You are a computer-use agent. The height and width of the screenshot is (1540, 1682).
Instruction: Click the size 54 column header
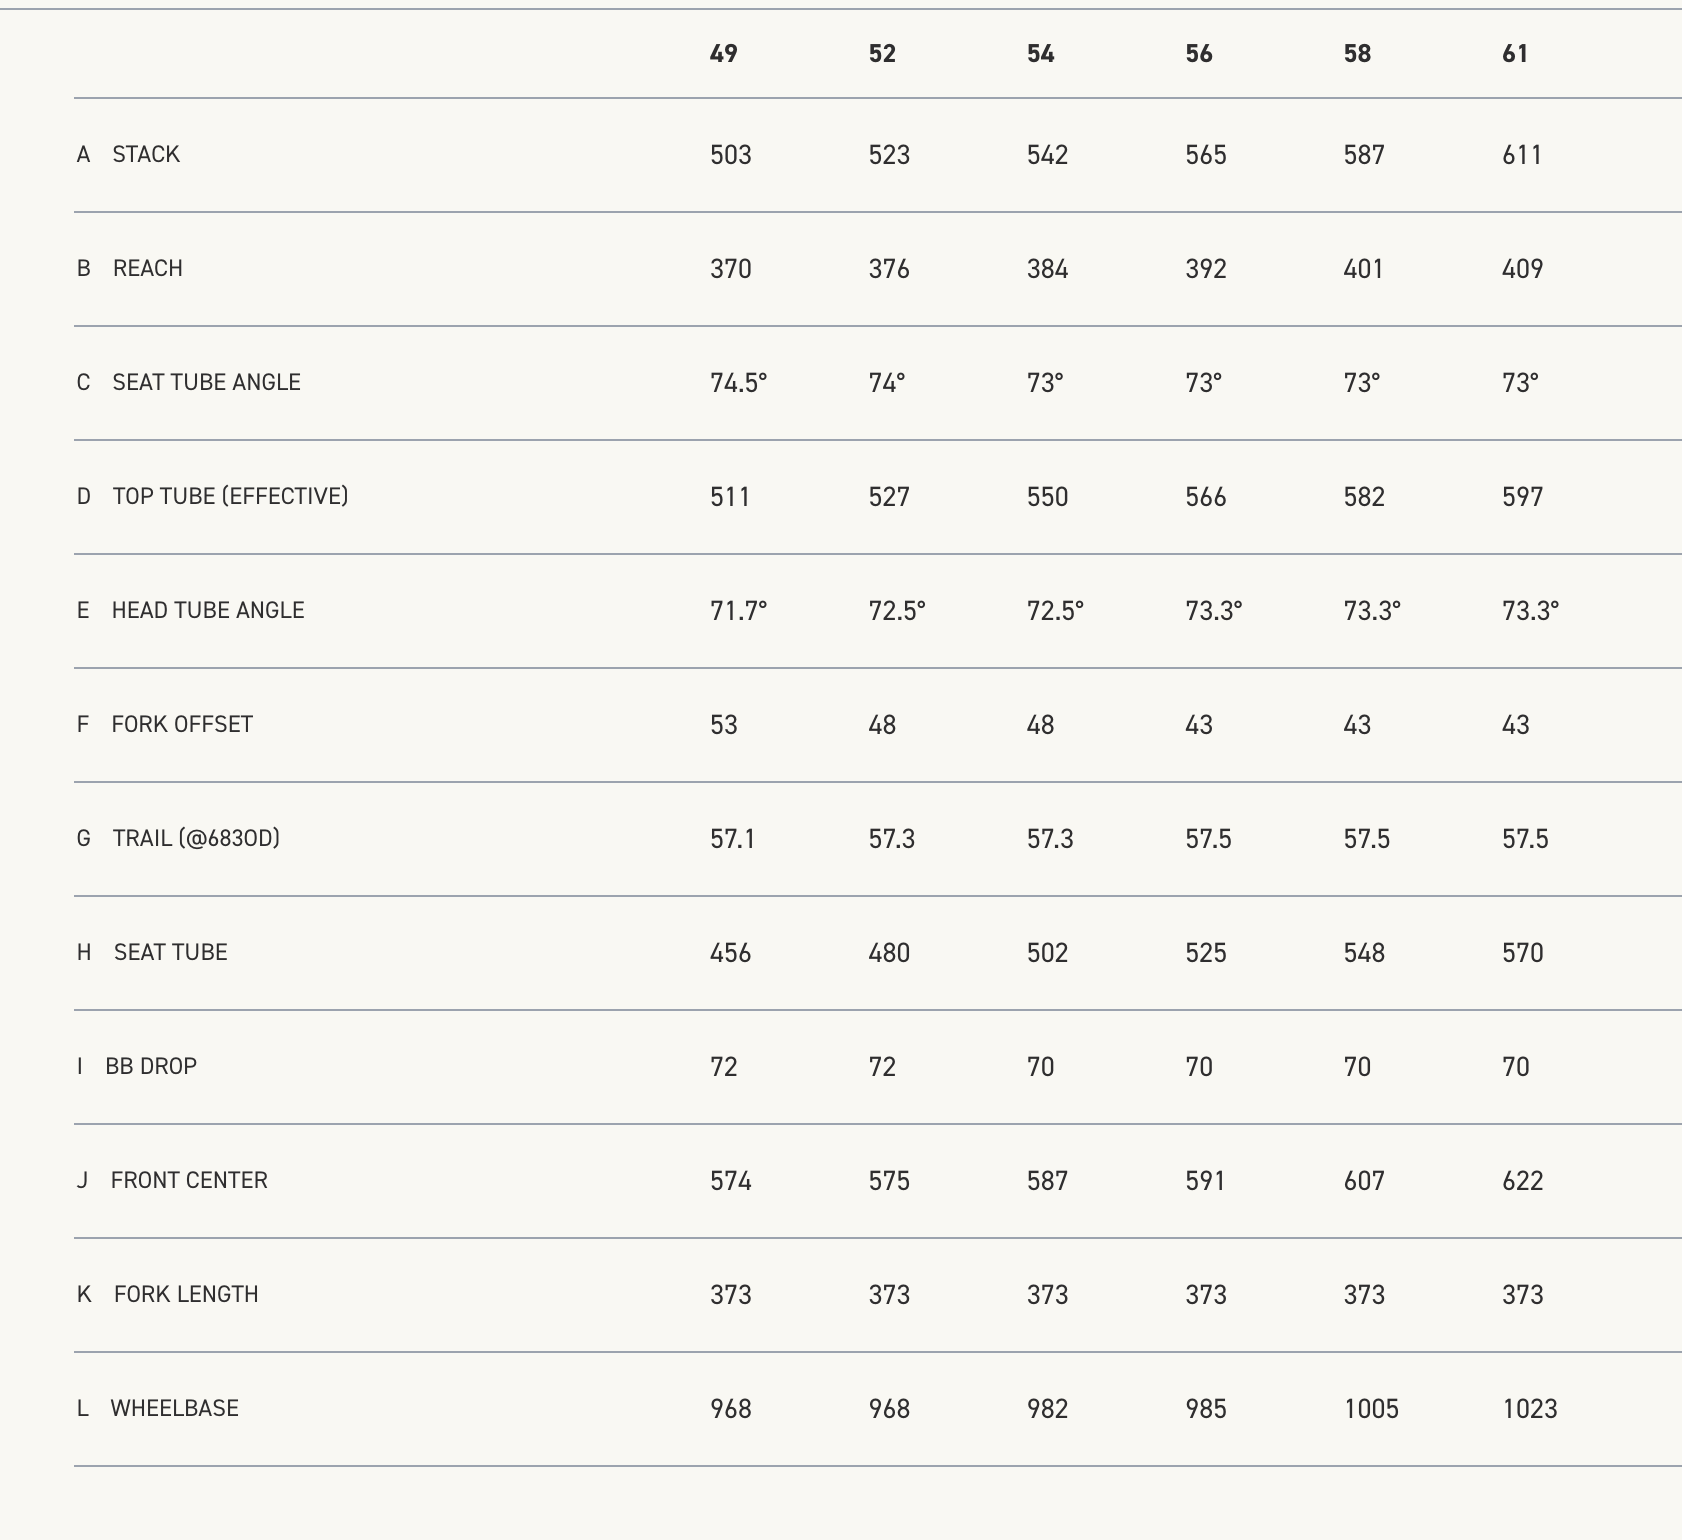(x=1040, y=54)
